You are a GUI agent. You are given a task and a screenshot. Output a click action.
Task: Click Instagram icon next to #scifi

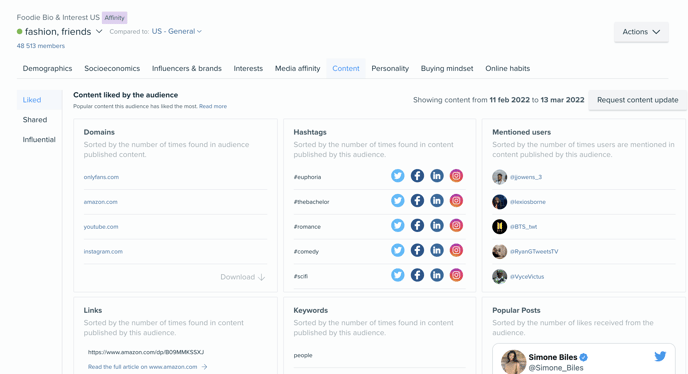tap(456, 275)
